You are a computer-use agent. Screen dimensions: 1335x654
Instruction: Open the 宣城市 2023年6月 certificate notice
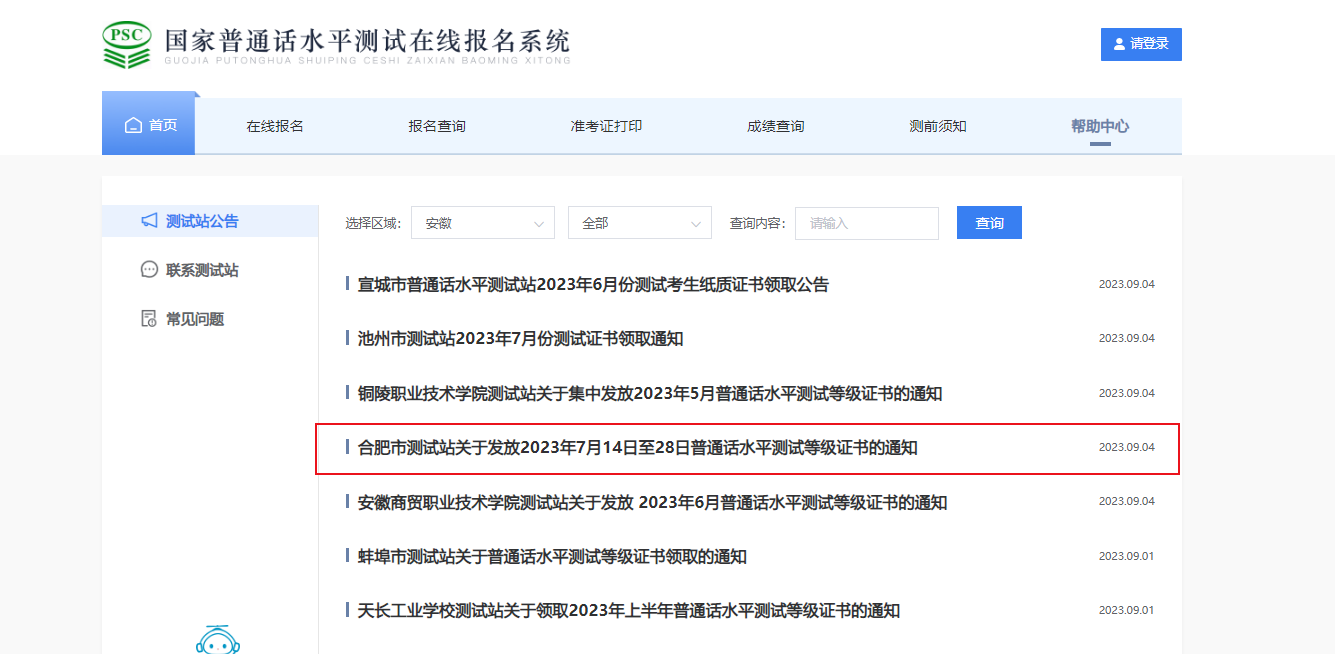(593, 284)
